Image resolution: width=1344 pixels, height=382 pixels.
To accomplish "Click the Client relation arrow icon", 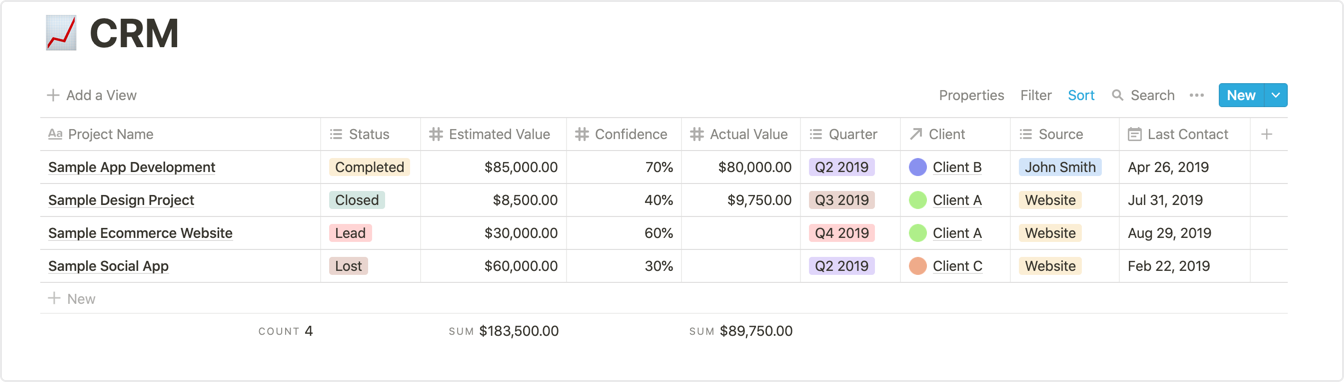I will 916,134.
